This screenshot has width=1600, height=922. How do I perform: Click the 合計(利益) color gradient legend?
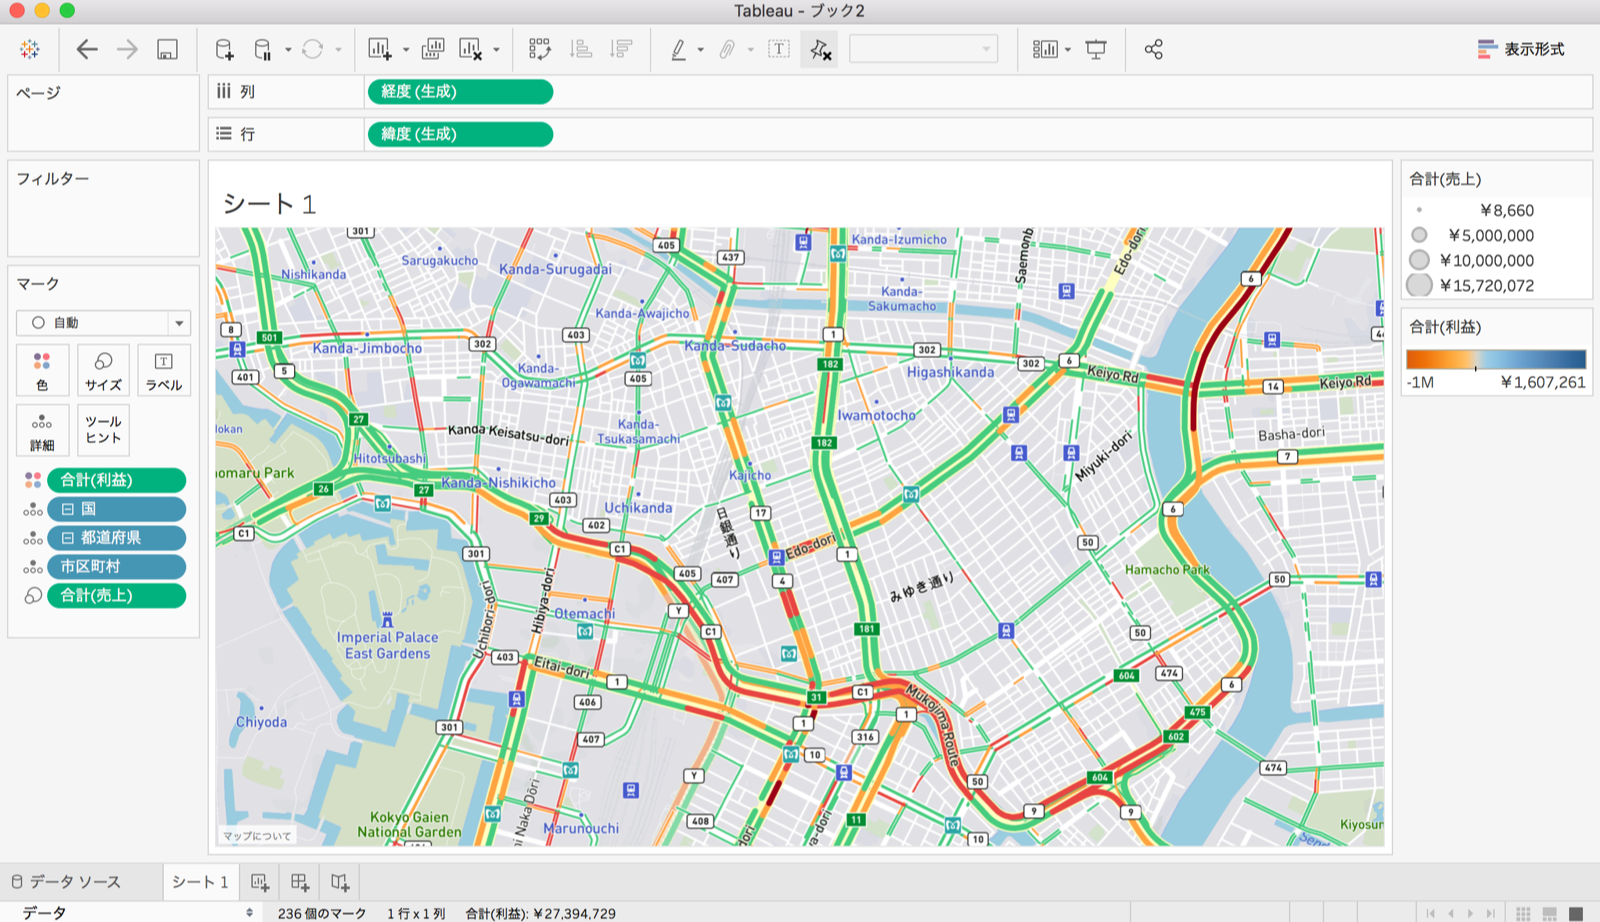[x=1495, y=360]
